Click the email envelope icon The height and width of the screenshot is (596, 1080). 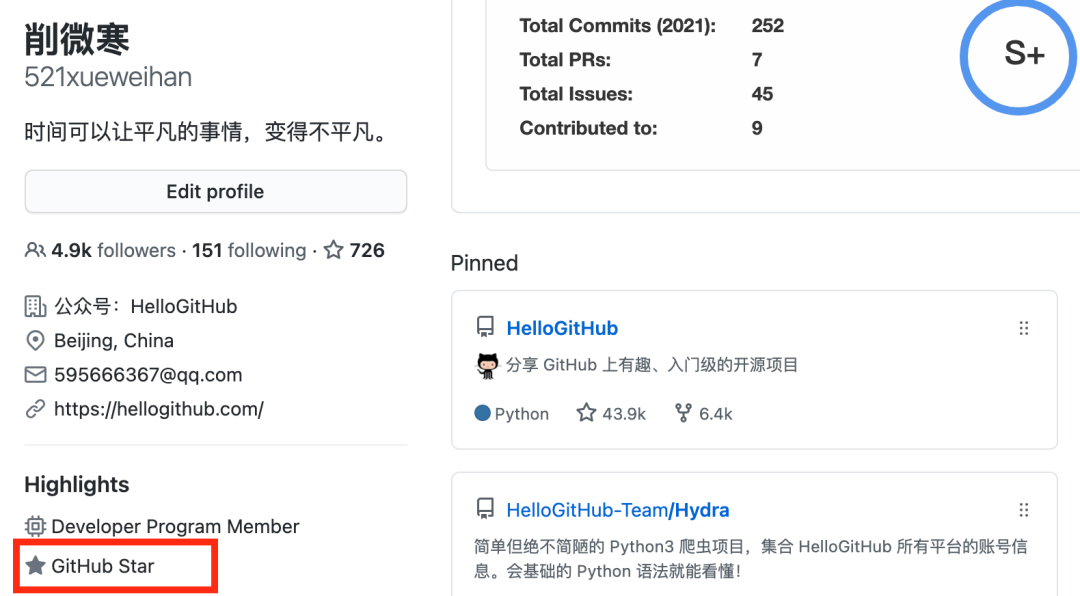coord(35,375)
